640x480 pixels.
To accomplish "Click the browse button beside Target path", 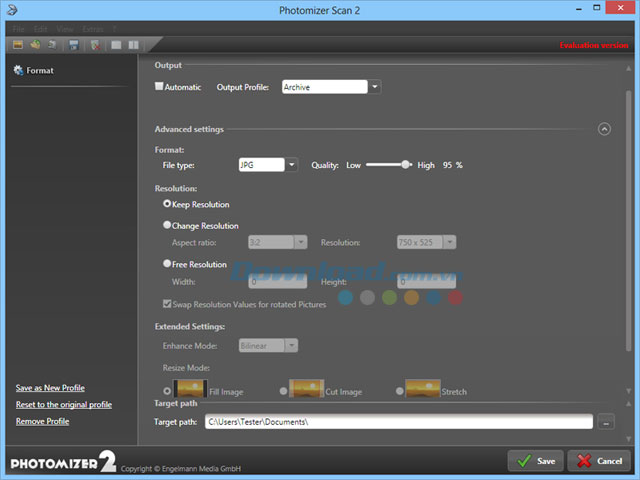I will point(607,423).
